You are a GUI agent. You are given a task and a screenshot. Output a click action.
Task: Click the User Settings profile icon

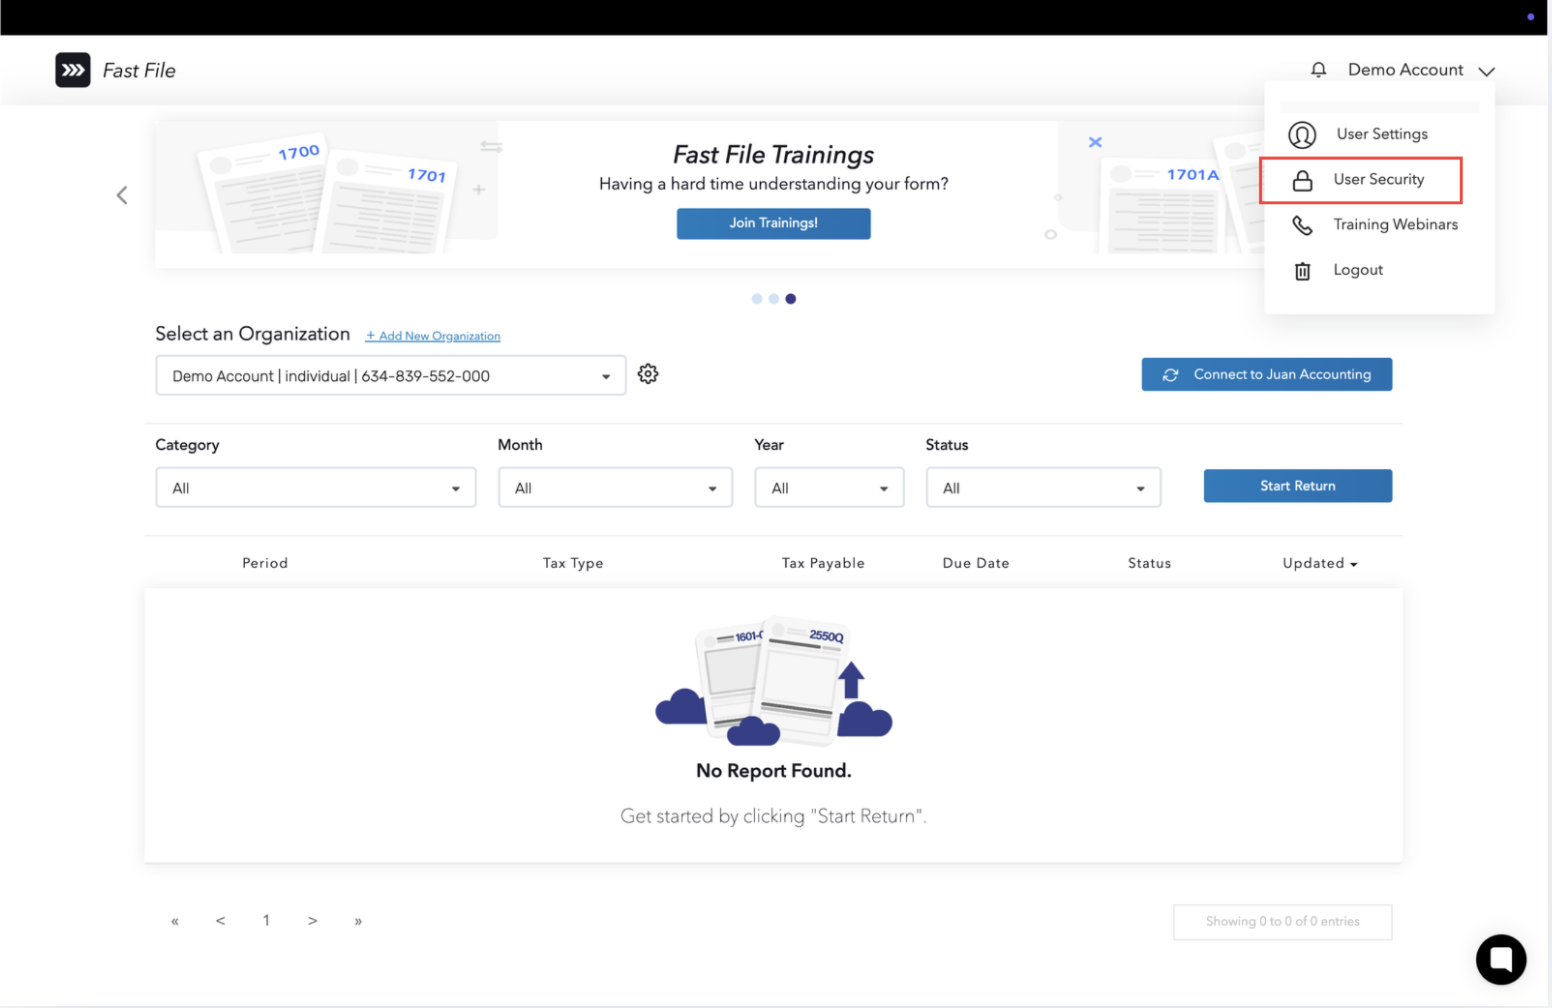click(x=1302, y=134)
